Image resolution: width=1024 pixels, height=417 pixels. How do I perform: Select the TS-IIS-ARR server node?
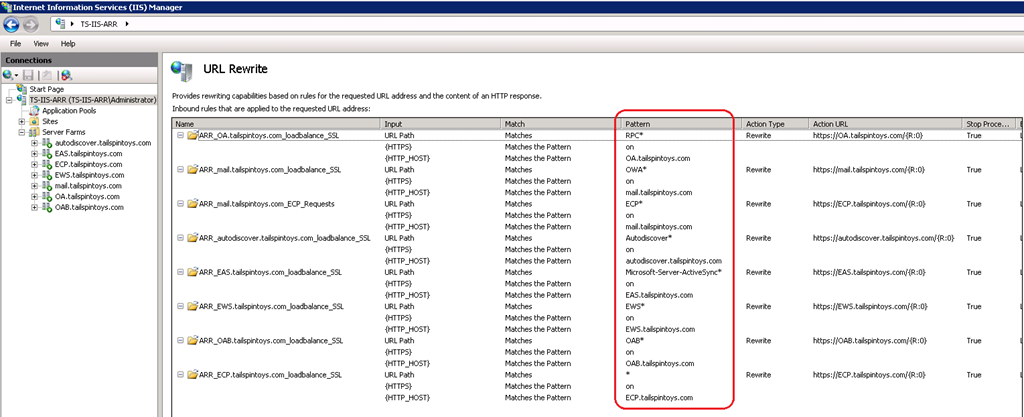click(x=92, y=100)
